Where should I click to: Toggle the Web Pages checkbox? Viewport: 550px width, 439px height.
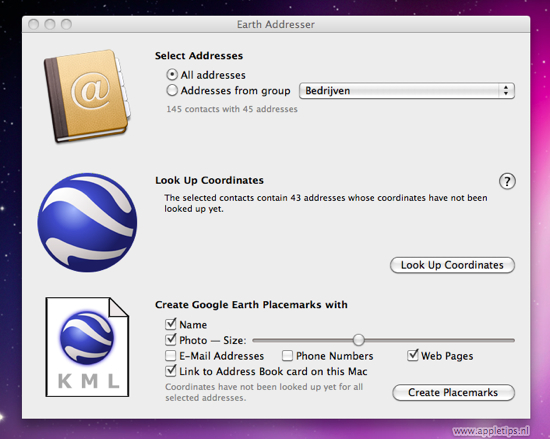pyautogui.click(x=413, y=355)
